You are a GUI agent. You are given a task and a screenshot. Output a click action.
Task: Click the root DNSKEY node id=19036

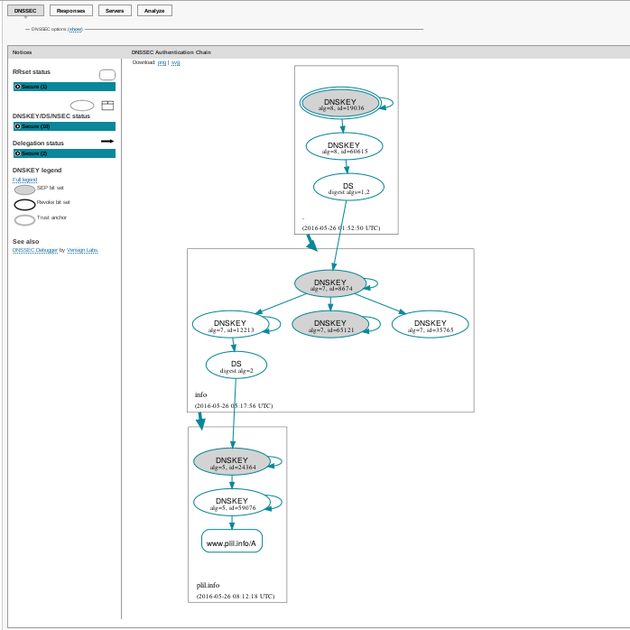(x=340, y=104)
